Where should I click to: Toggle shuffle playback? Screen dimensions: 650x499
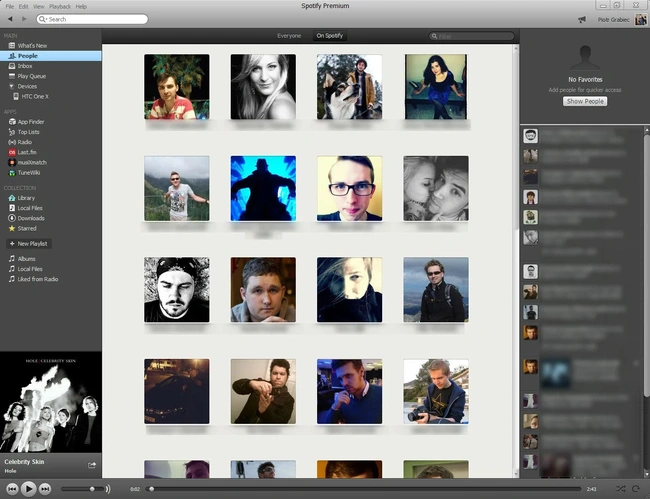click(x=620, y=489)
